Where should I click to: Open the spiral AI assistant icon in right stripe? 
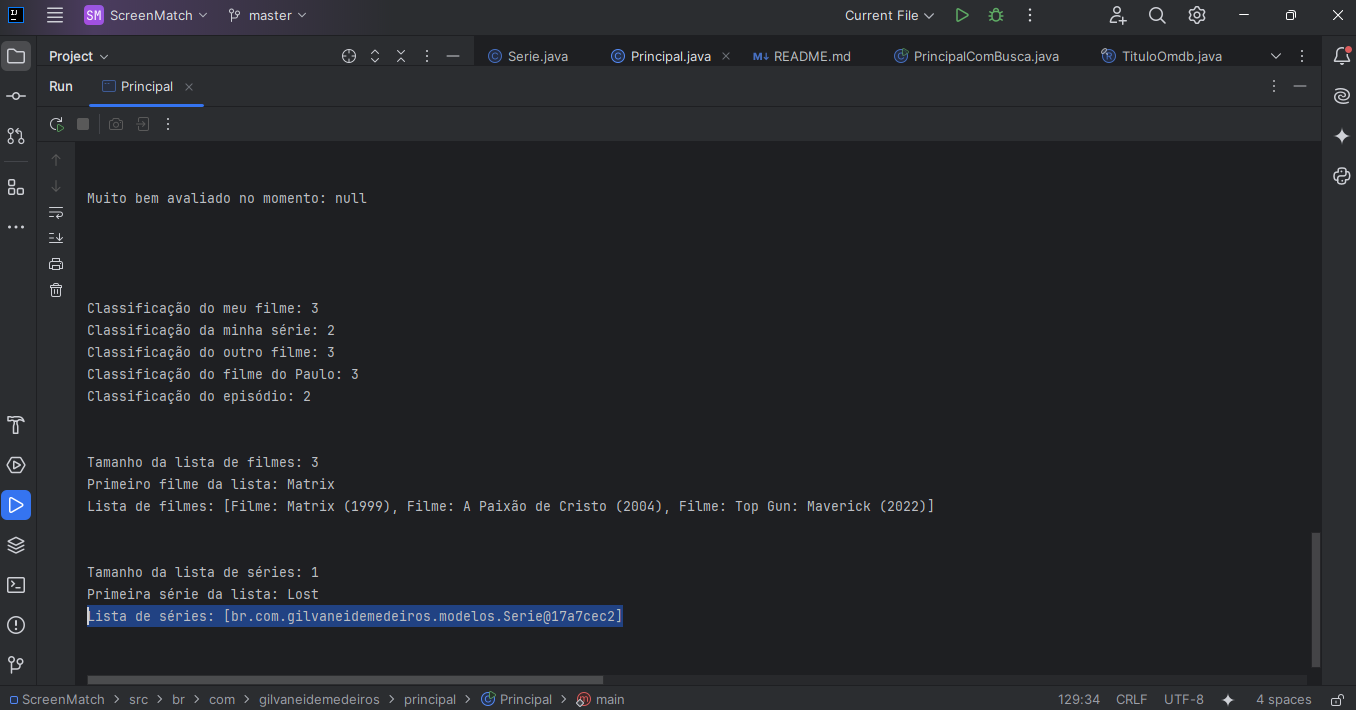pyautogui.click(x=1342, y=96)
